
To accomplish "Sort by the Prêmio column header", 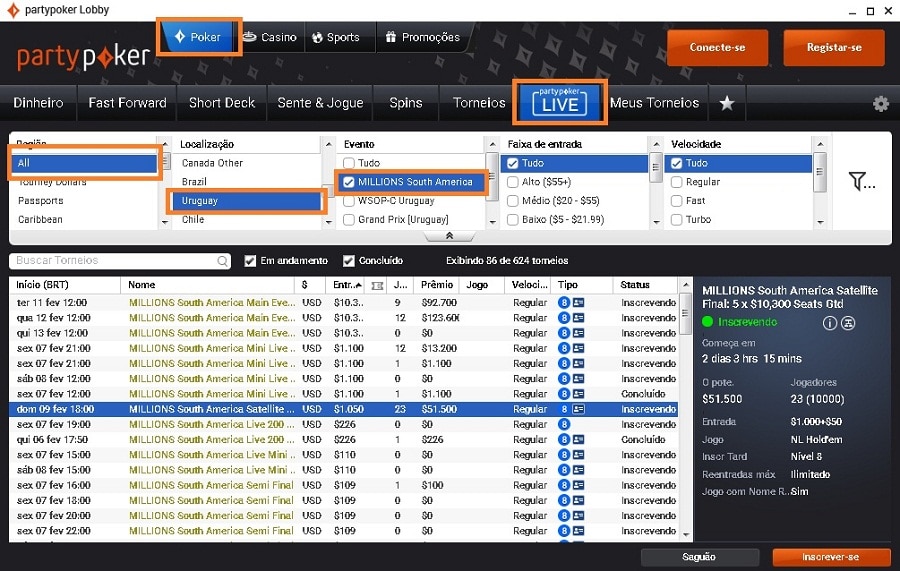I will point(437,285).
